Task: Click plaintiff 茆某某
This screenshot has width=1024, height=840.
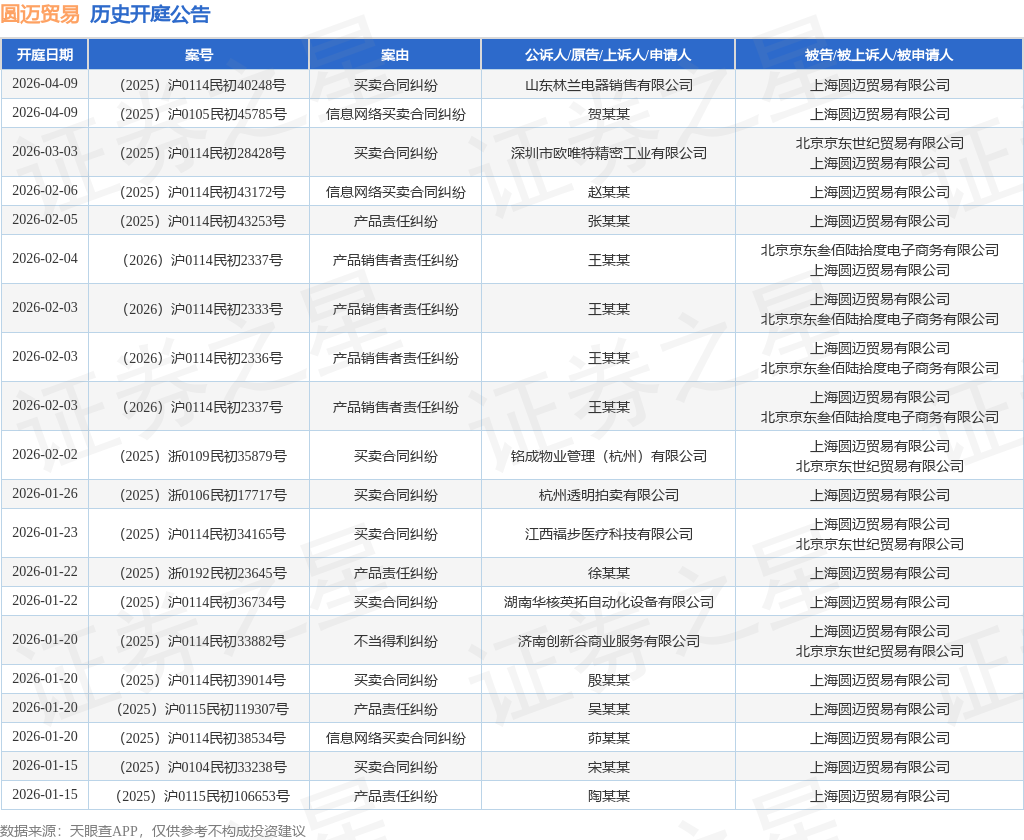Action: coord(609,738)
